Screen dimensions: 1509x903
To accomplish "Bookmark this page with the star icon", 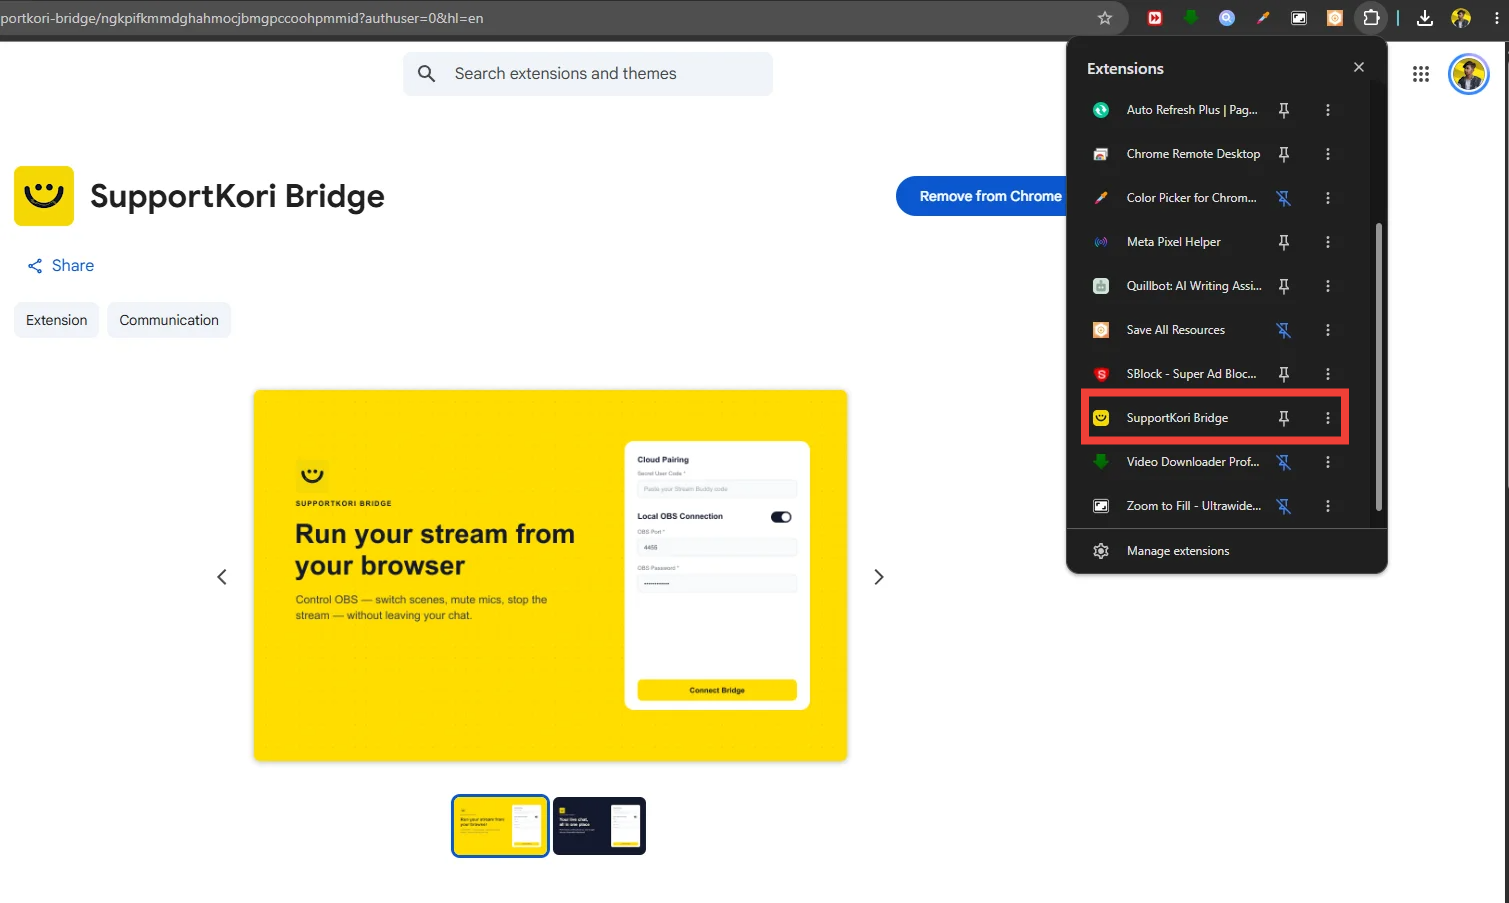I will [1105, 18].
